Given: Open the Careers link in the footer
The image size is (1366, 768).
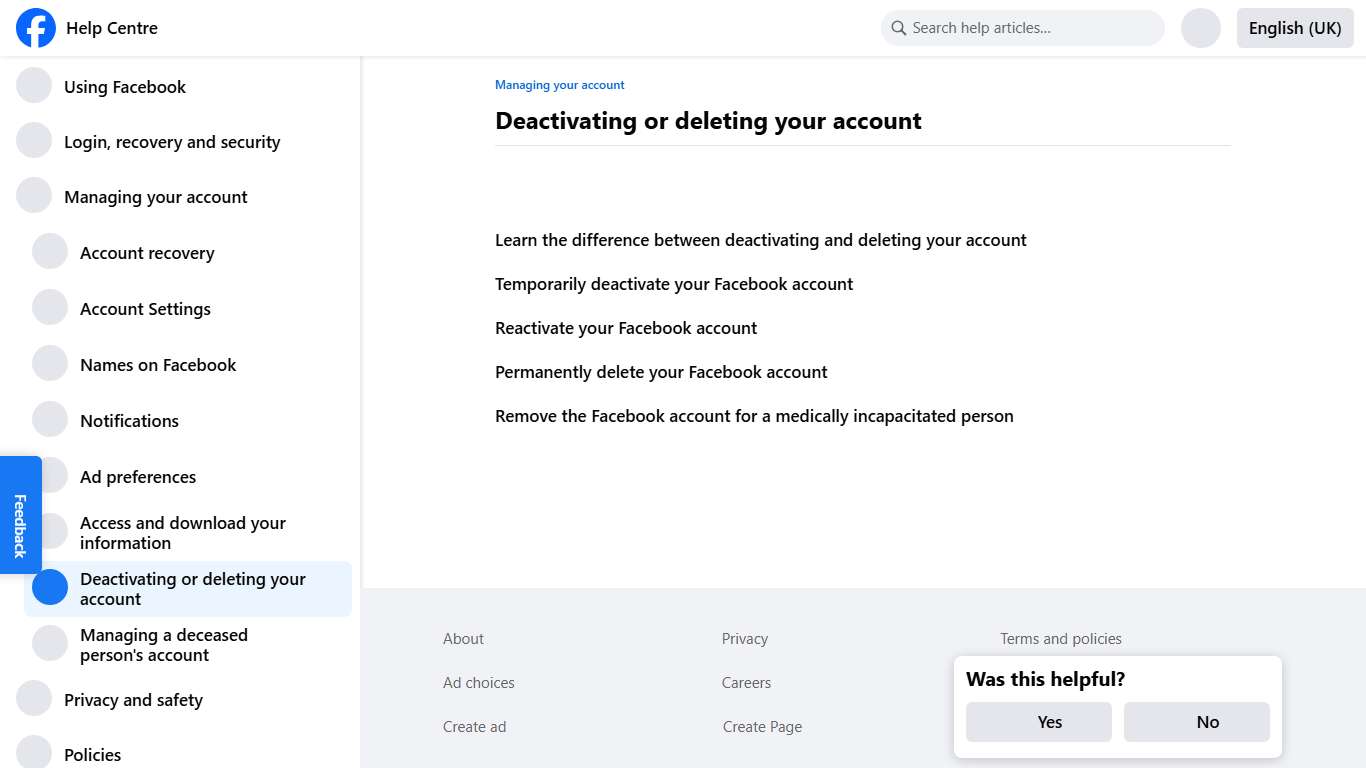Looking at the screenshot, I should [746, 682].
